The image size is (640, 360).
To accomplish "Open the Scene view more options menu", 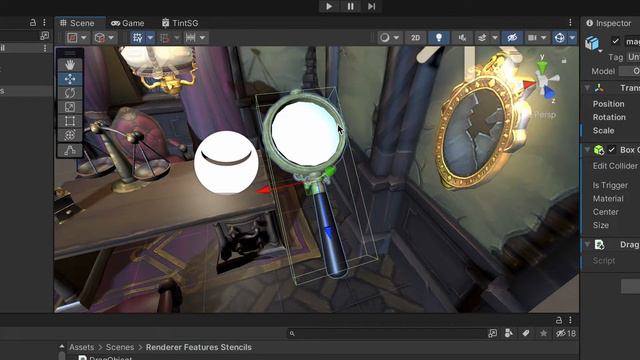I will click(x=570, y=23).
